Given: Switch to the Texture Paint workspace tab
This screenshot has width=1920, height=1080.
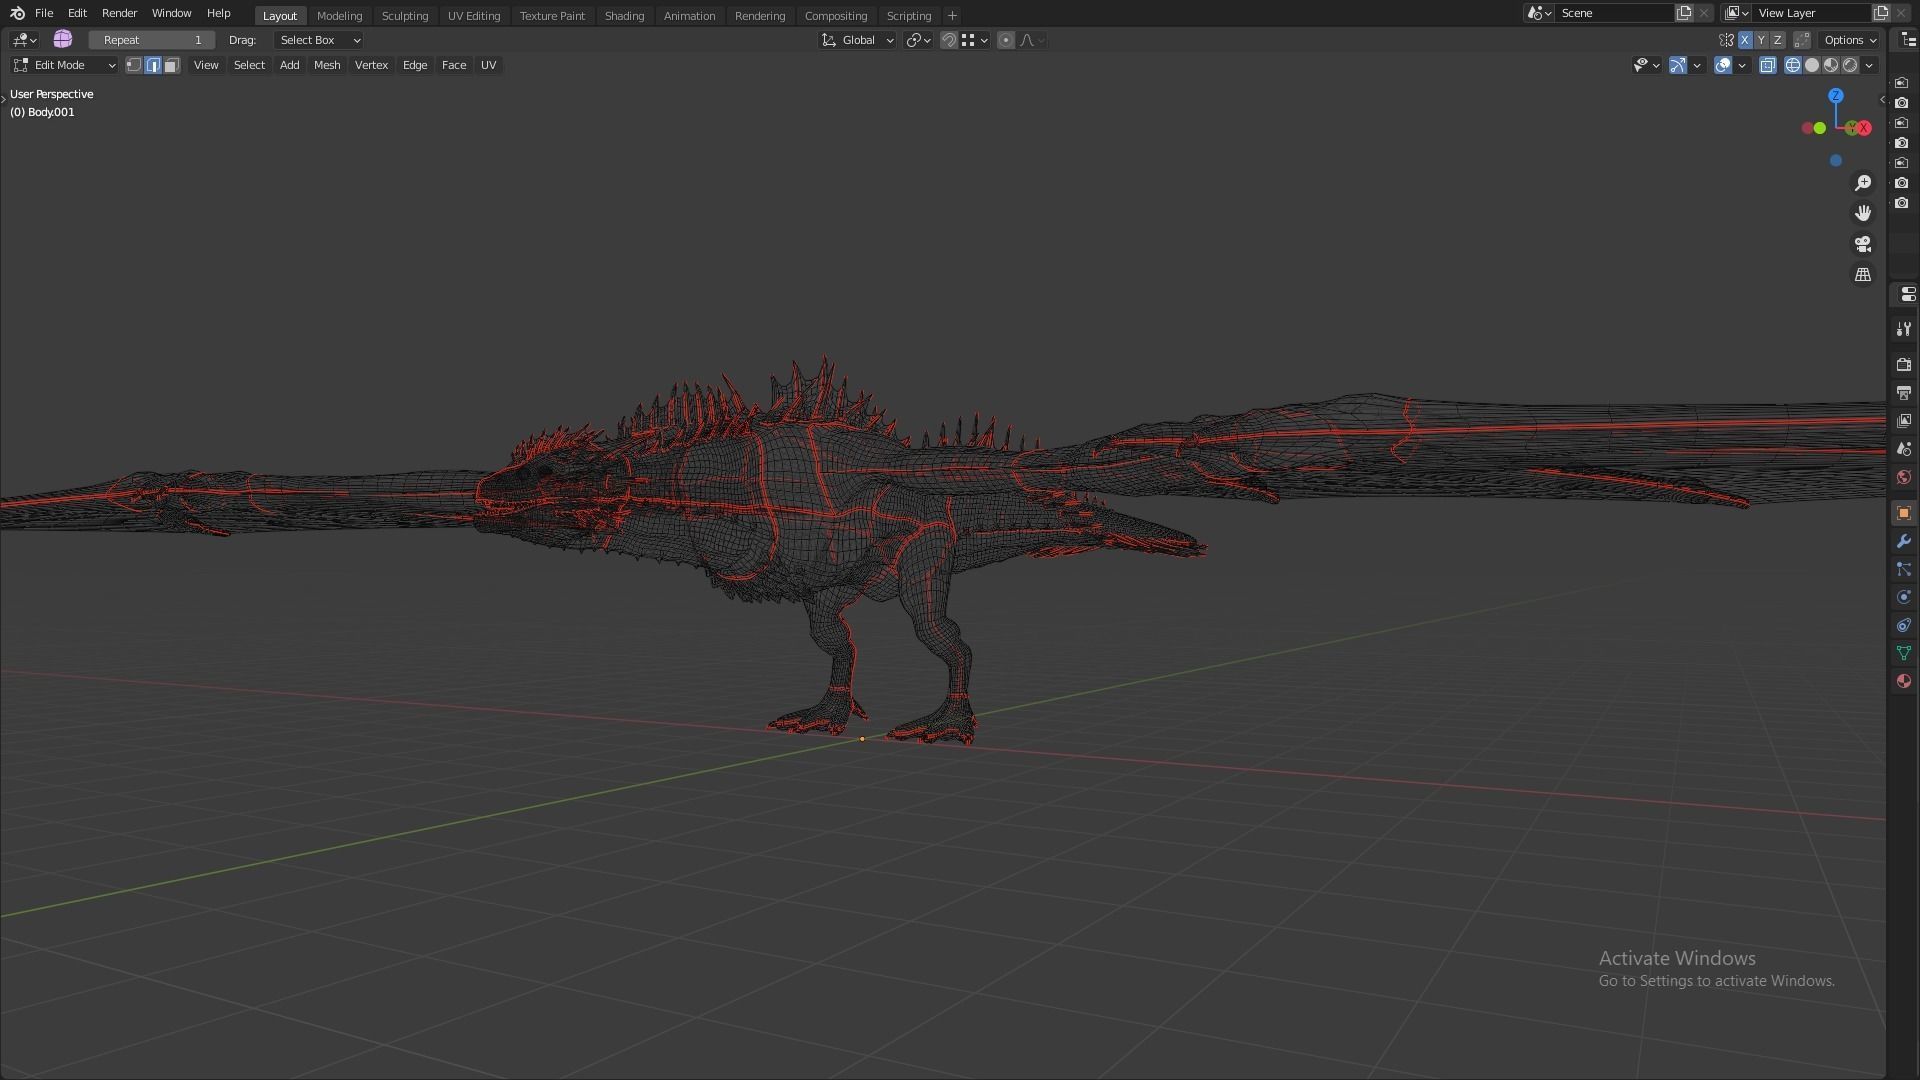Looking at the screenshot, I should pos(552,16).
